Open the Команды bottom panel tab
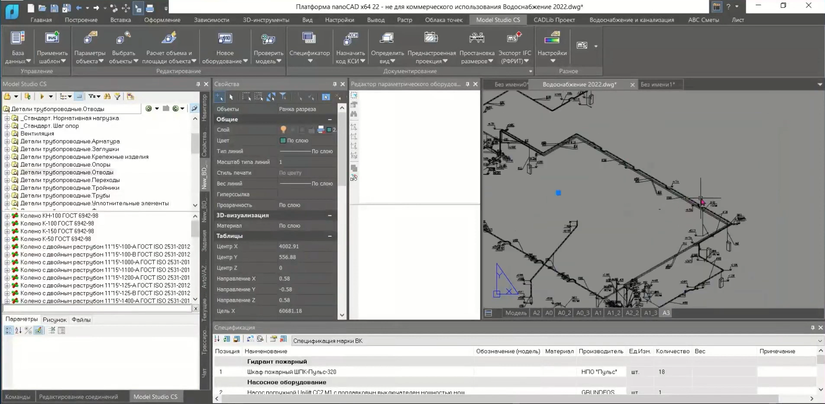Screen dimensions: 825x404 coord(17,397)
